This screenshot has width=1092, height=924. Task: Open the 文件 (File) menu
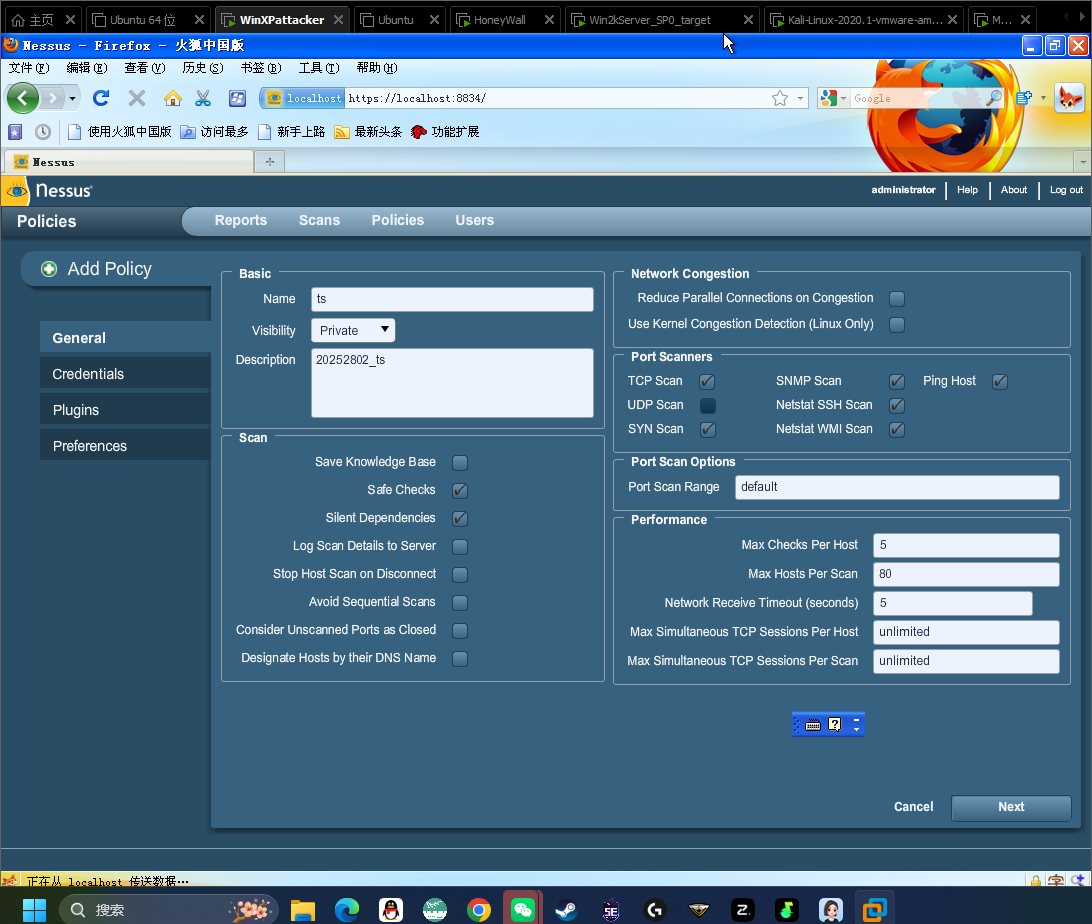coord(29,68)
